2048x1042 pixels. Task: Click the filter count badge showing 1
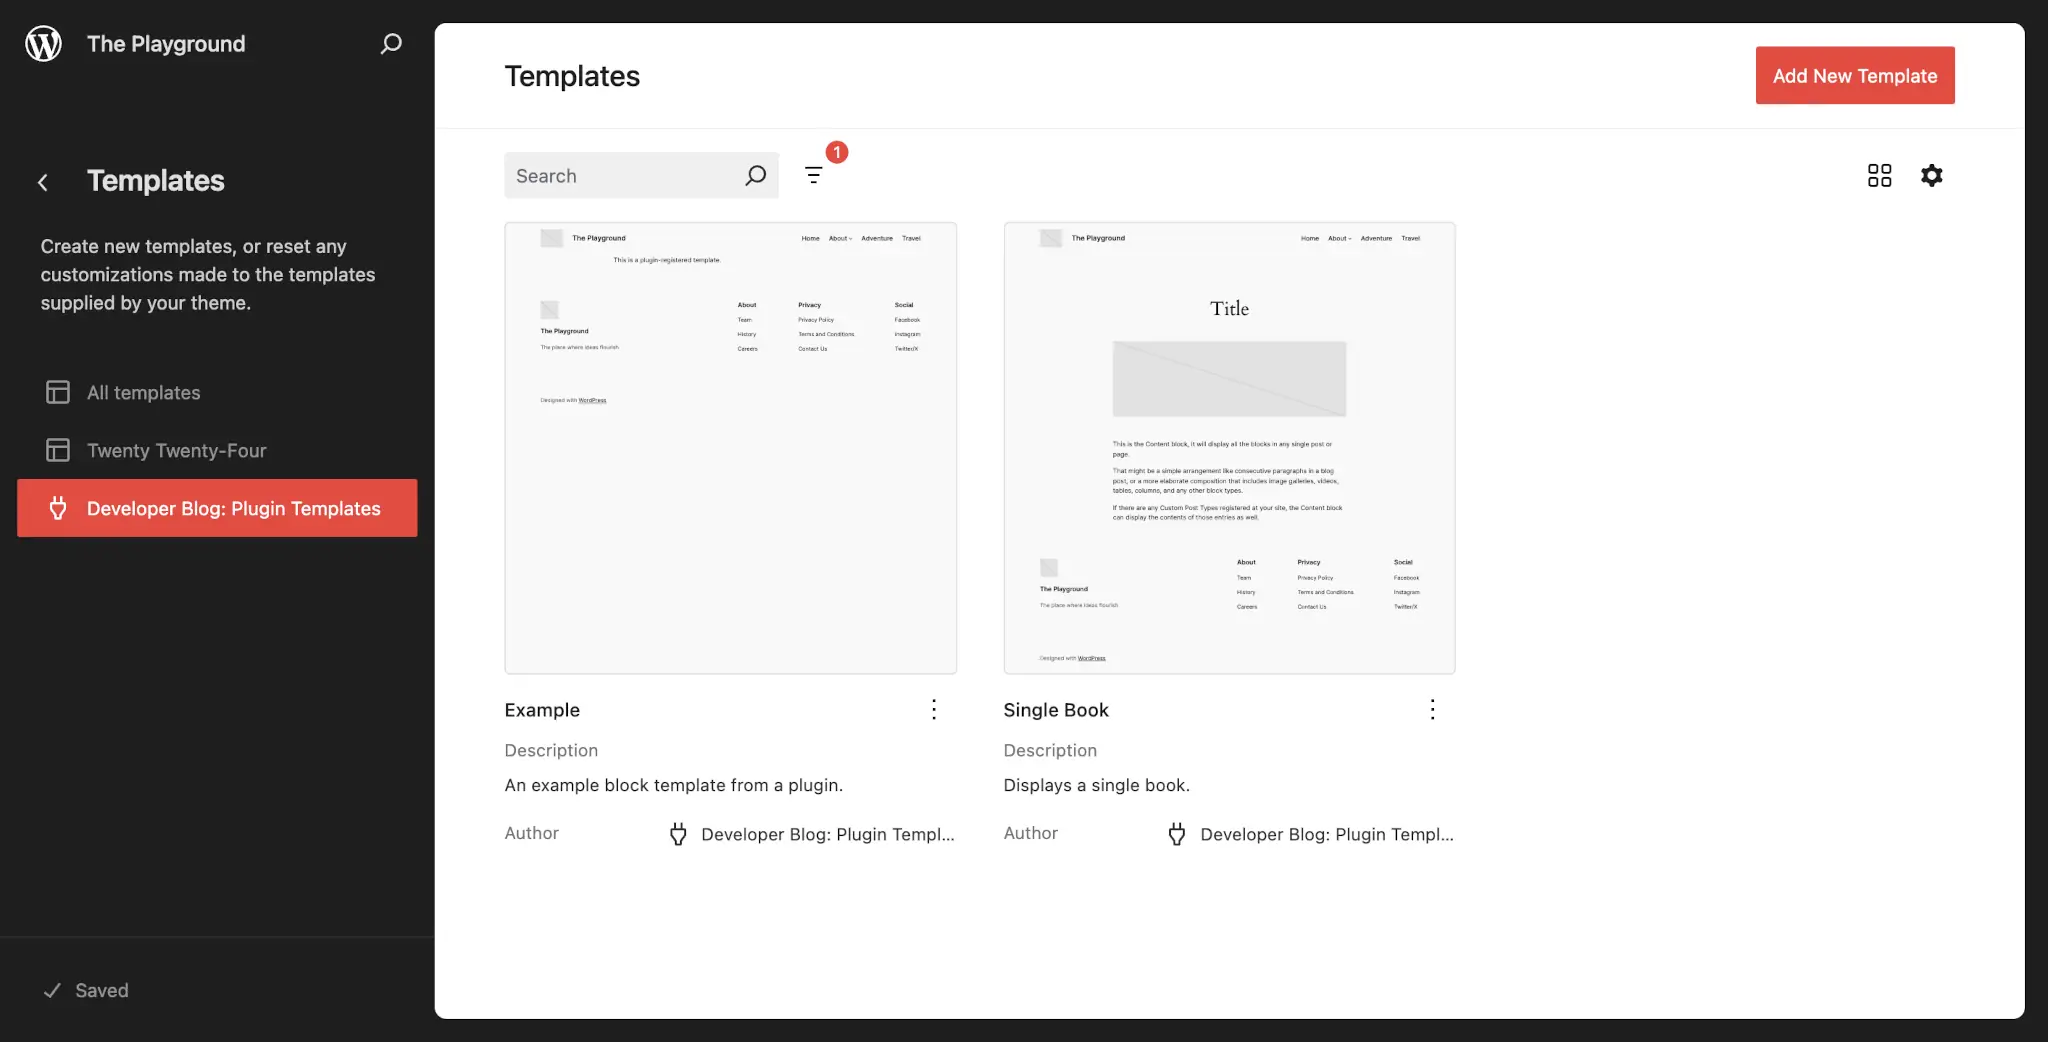pyautogui.click(x=837, y=152)
